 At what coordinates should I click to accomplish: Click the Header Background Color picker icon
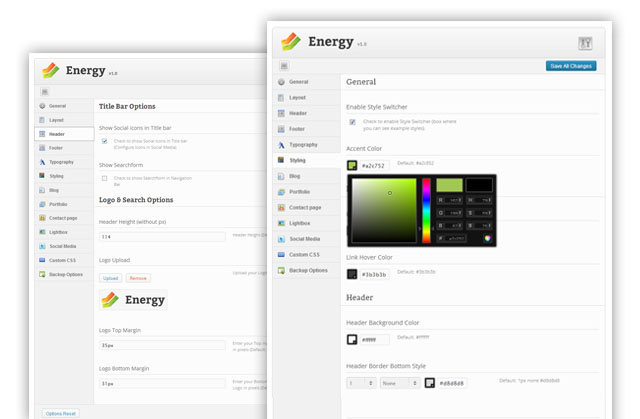(x=352, y=339)
